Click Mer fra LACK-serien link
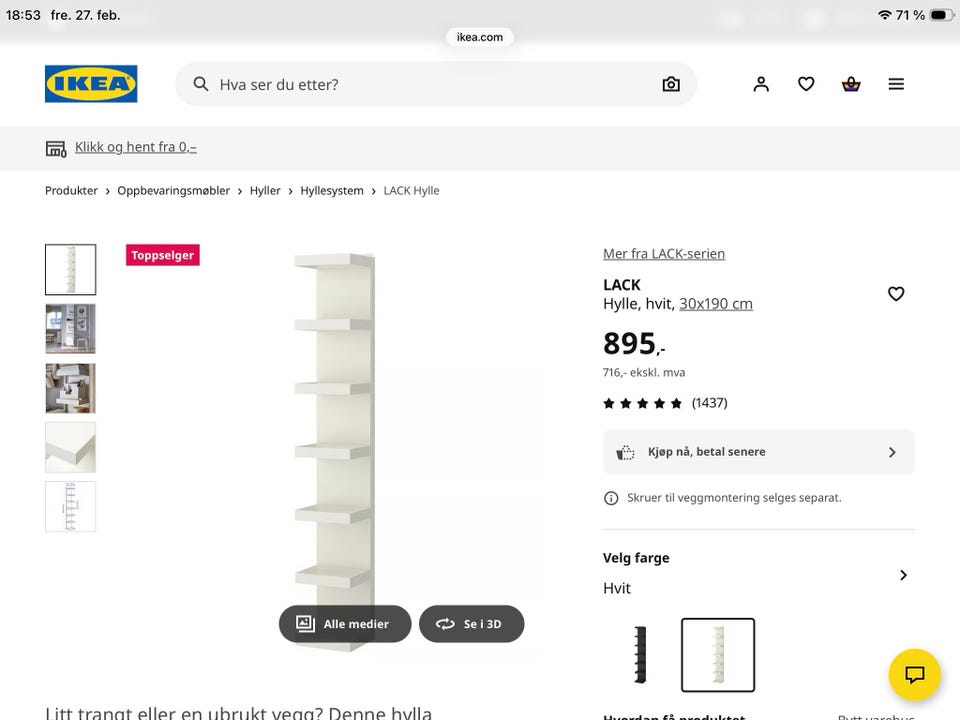The image size is (960, 720). point(663,254)
